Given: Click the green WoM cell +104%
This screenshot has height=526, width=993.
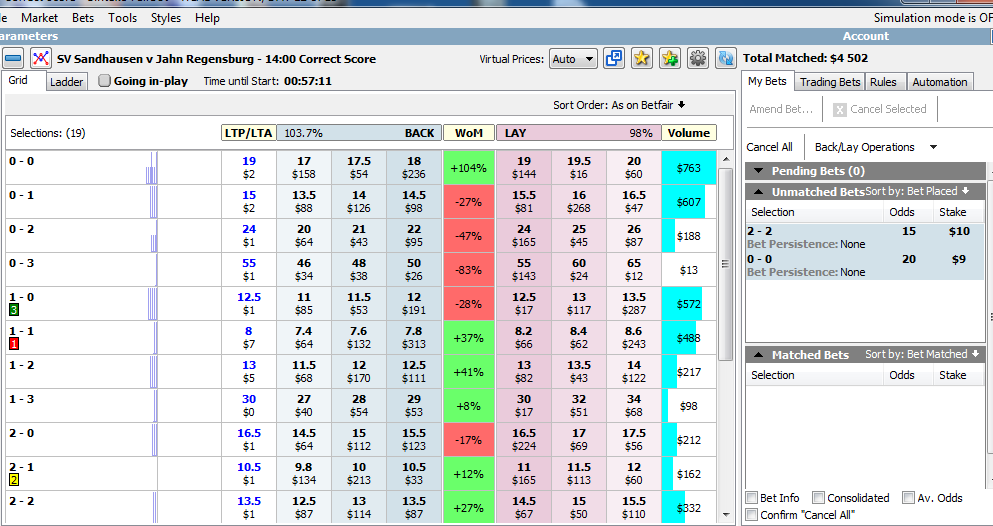Looking at the screenshot, I should [469, 168].
